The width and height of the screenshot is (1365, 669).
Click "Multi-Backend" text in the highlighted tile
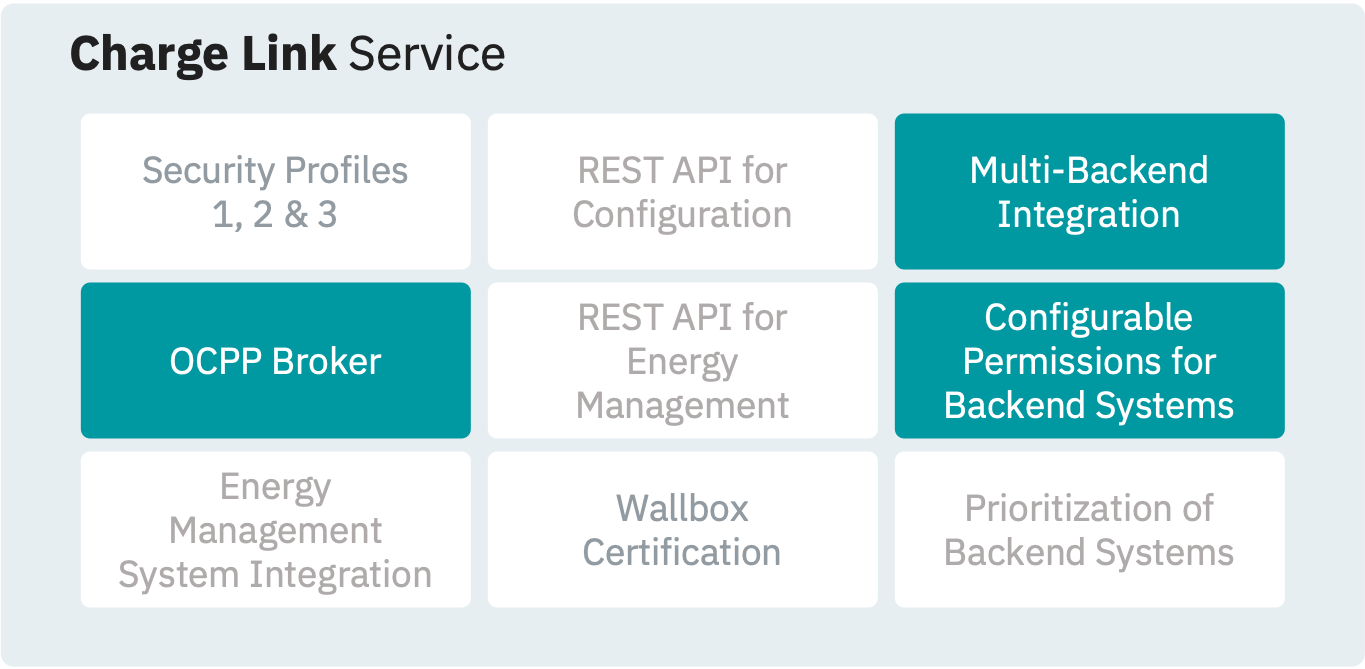(x=1089, y=170)
